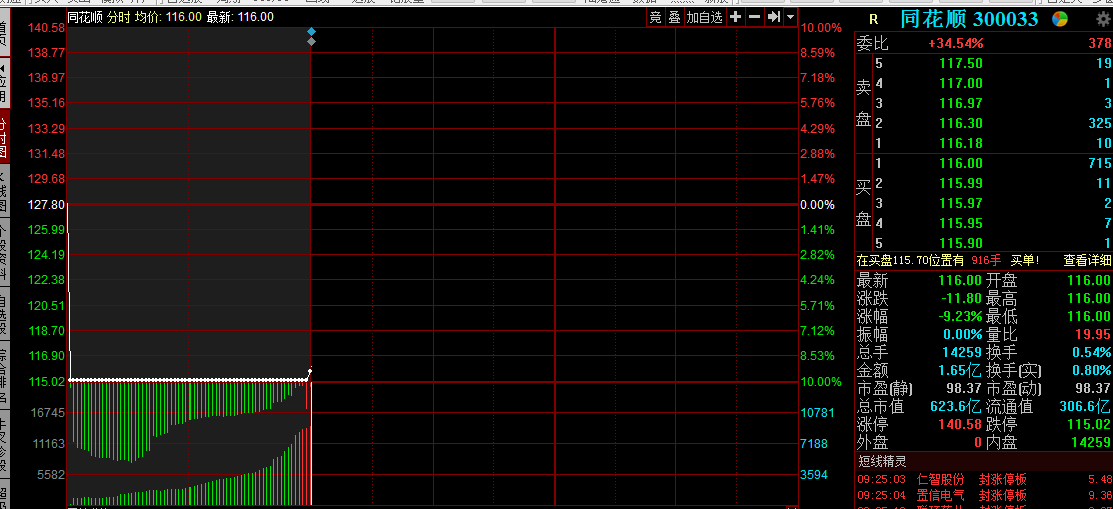Click 涨幅 value -9.23%
Image resolution: width=1113 pixels, height=509 pixels.
point(958,317)
